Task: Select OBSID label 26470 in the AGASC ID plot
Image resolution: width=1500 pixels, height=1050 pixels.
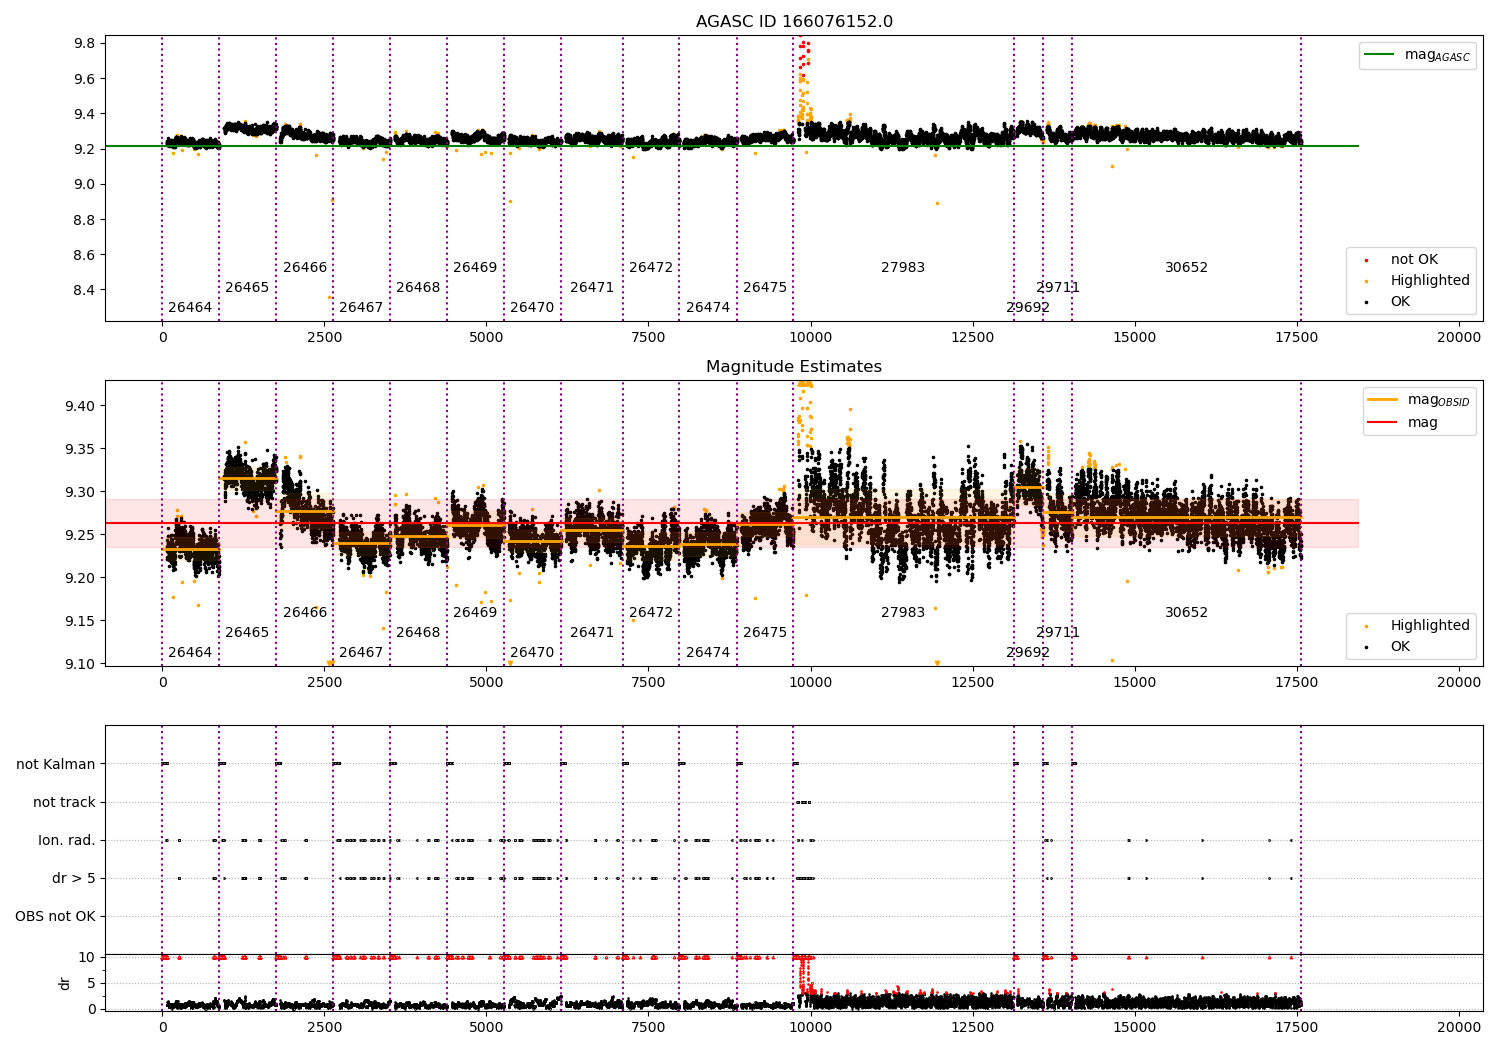Action: coord(532,308)
